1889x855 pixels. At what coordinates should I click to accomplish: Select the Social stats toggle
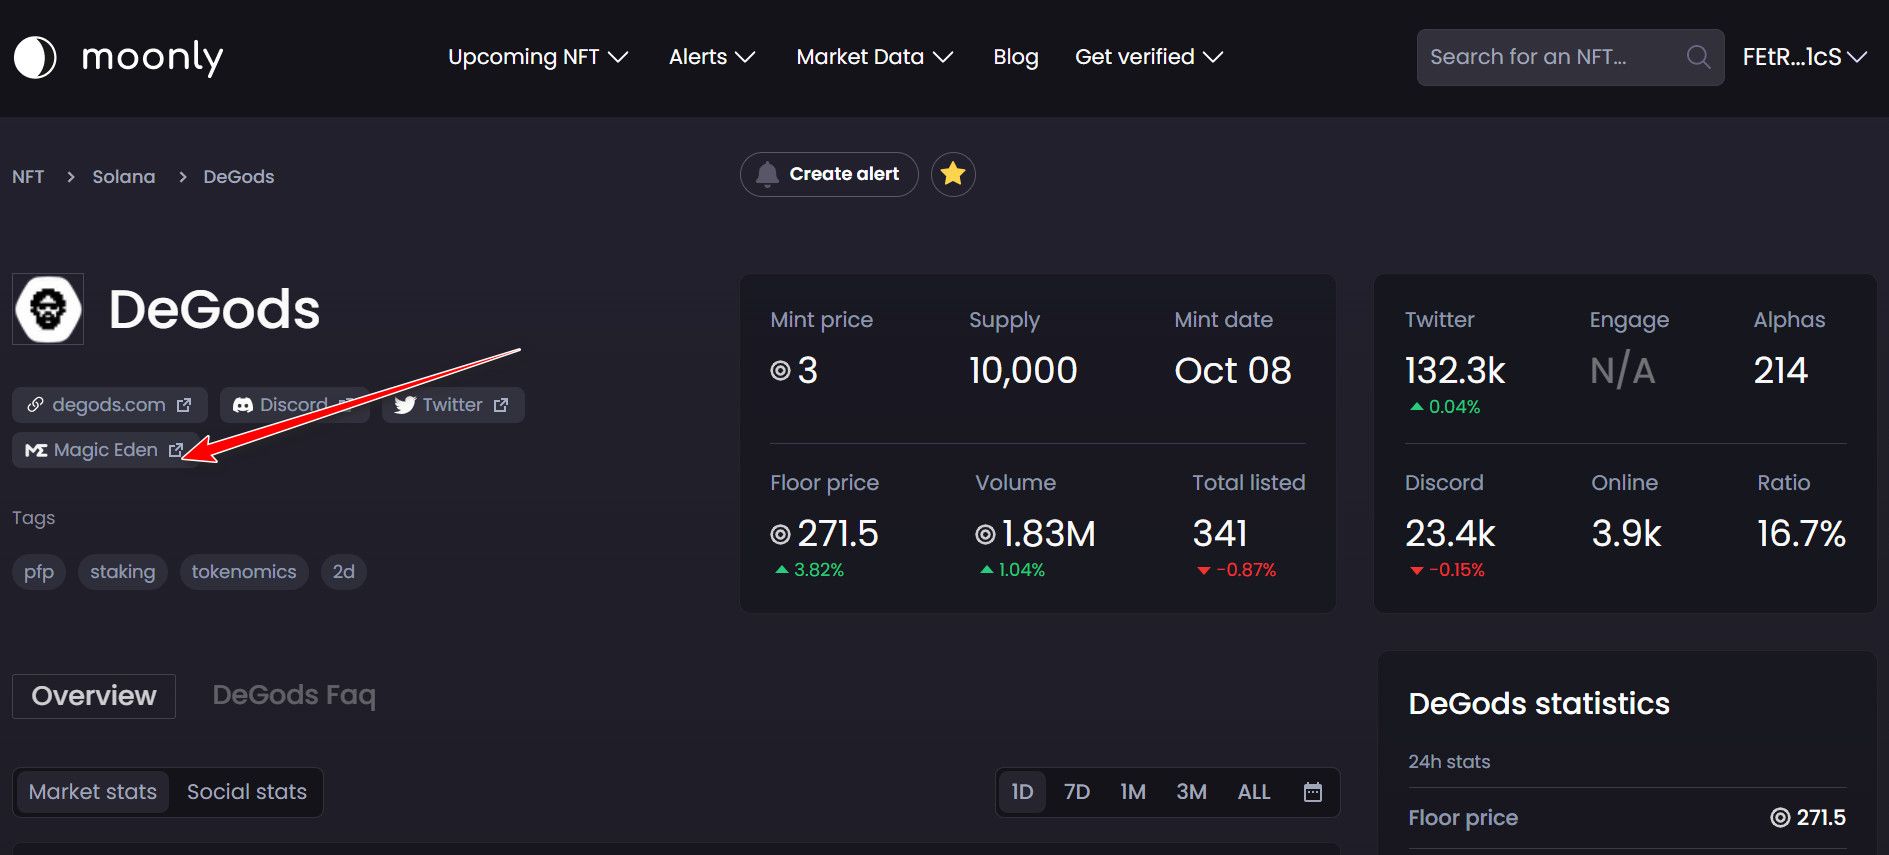(x=247, y=792)
